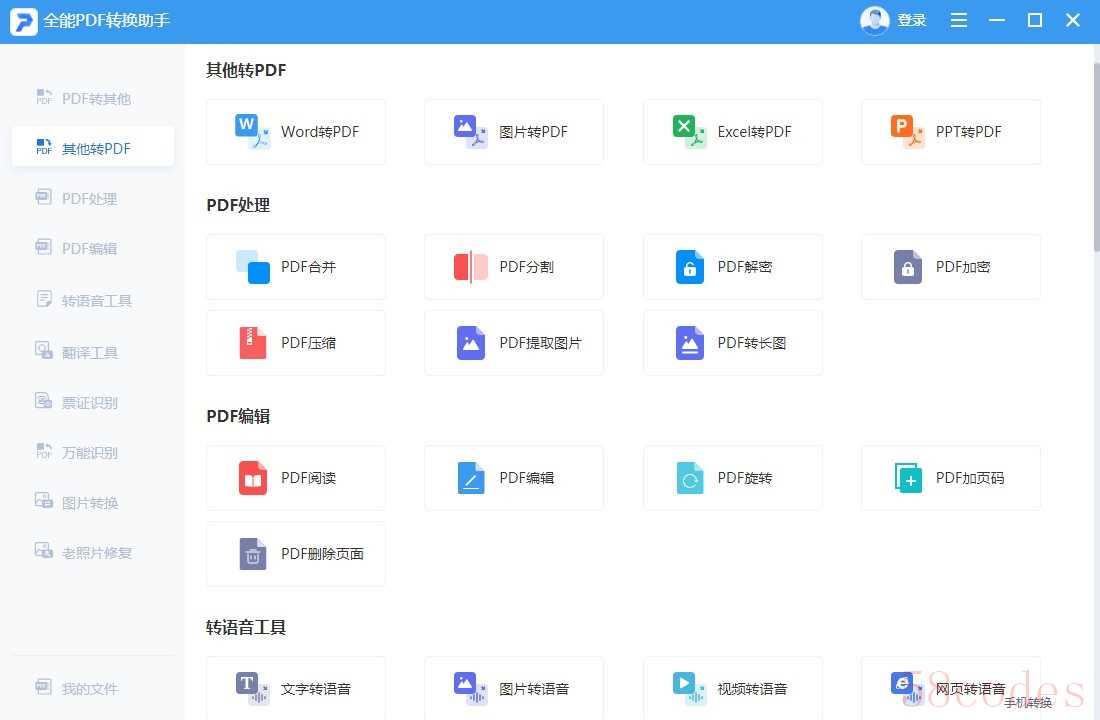Click the 全能PDF转换助手 title text
This screenshot has width=1100, height=720.
(x=107, y=20)
